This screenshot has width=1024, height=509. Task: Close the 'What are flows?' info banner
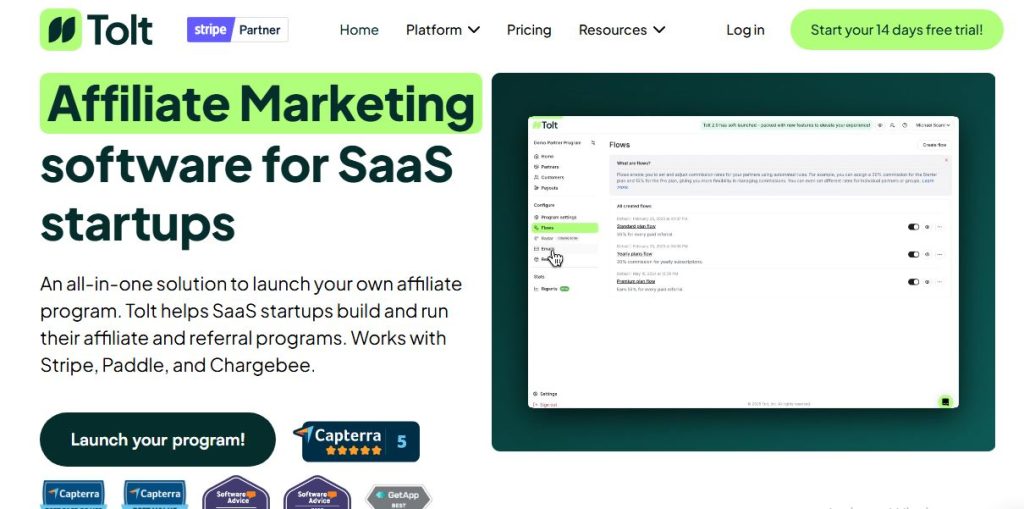click(946, 161)
